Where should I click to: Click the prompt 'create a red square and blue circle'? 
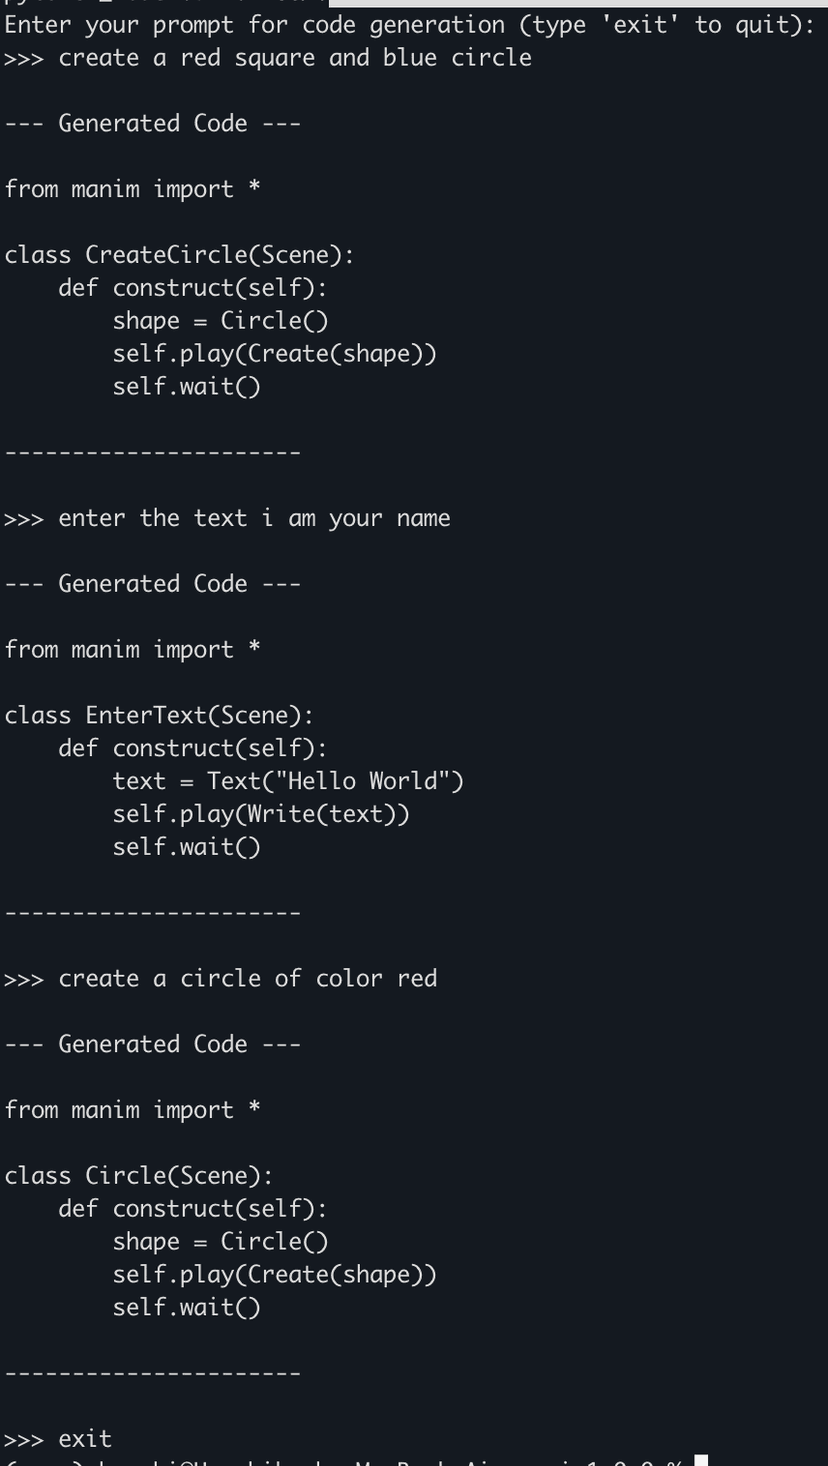point(295,58)
